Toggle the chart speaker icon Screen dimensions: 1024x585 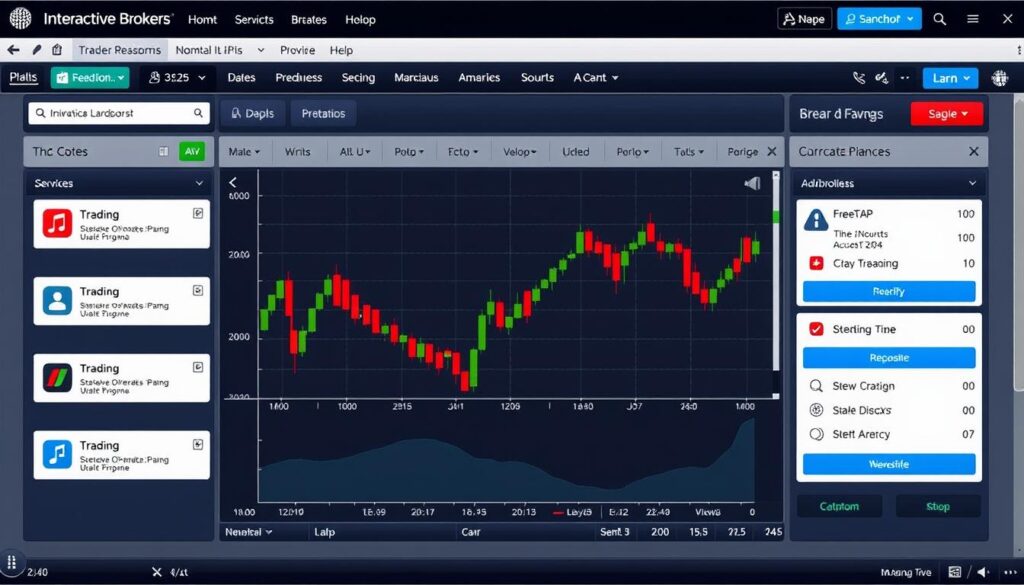tap(752, 183)
